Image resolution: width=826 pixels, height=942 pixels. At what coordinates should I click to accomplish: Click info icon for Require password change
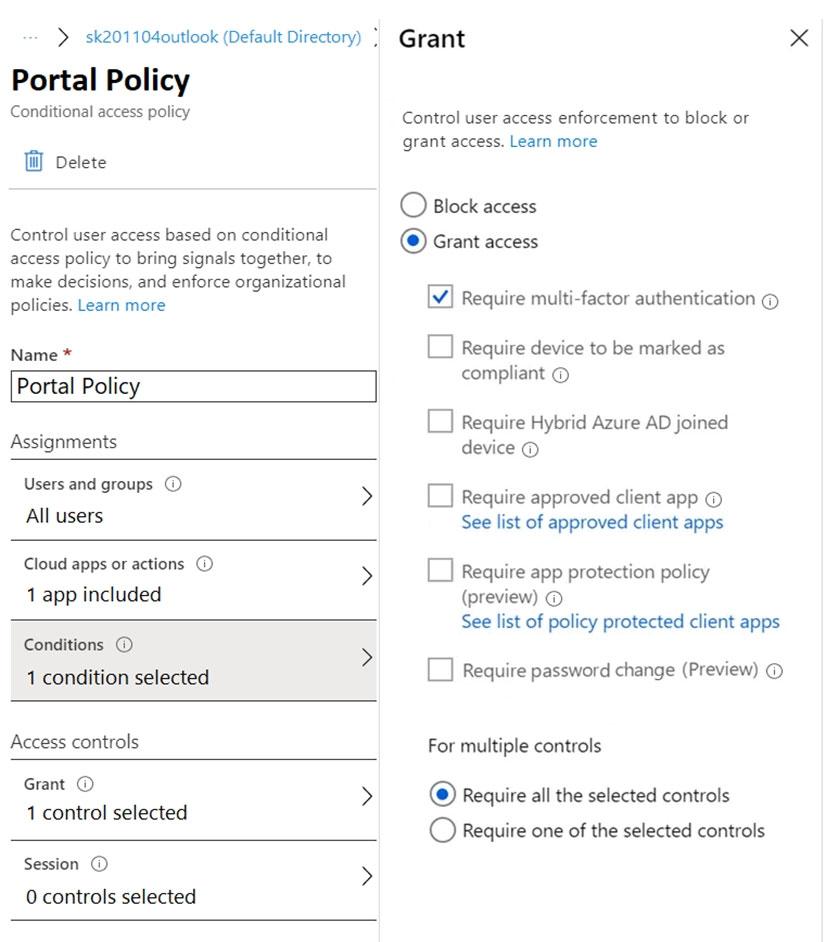tap(773, 671)
